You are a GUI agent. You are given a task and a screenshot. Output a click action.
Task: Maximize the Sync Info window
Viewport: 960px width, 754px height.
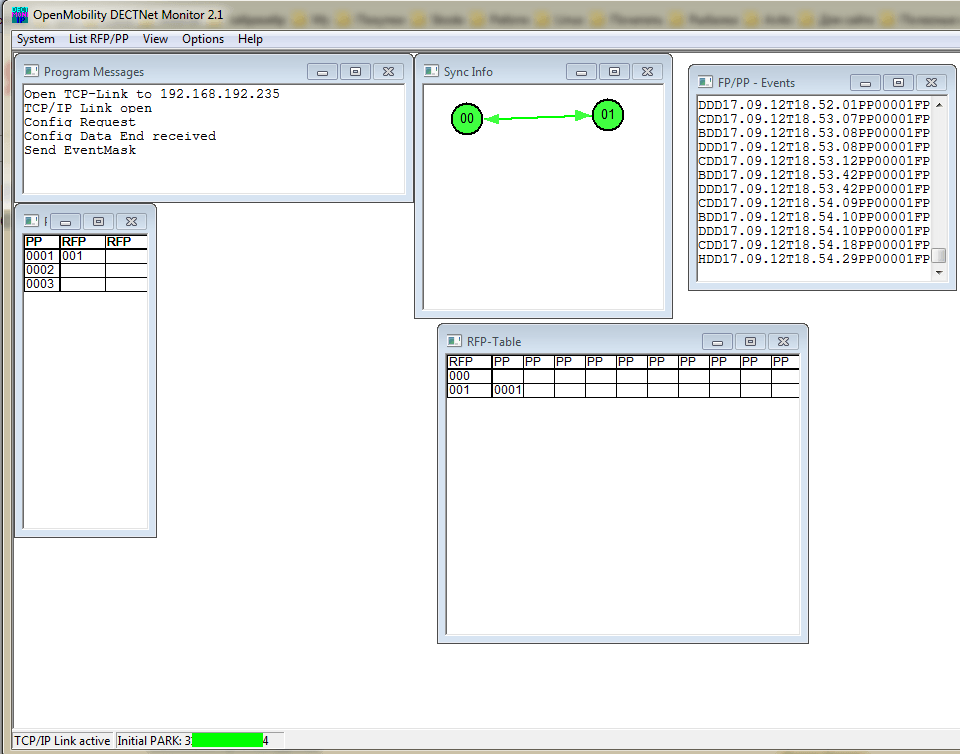(x=614, y=72)
